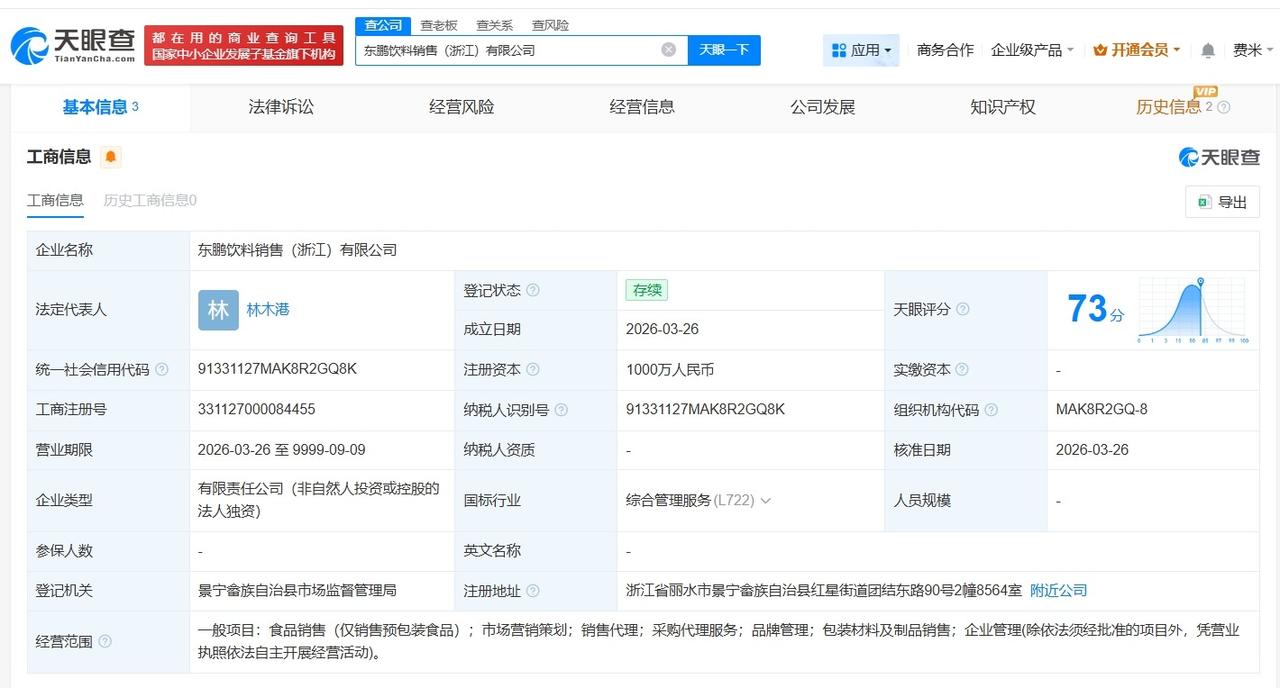The width and height of the screenshot is (1280, 688).
Task: Switch to the 查老板 search tab
Action: tap(438, 25)
